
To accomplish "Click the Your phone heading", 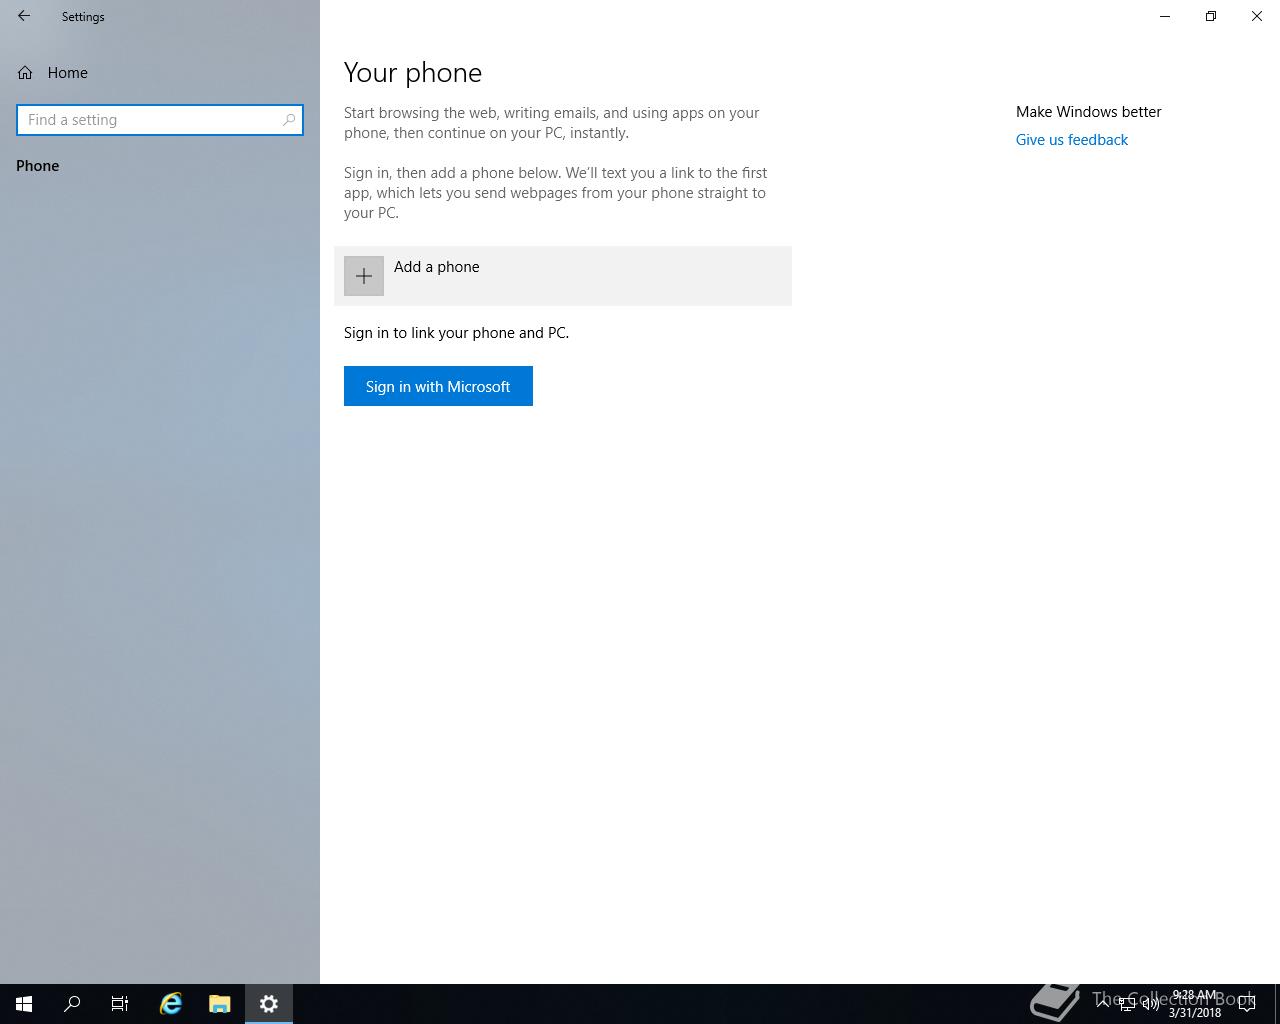I will coord(413,73).
